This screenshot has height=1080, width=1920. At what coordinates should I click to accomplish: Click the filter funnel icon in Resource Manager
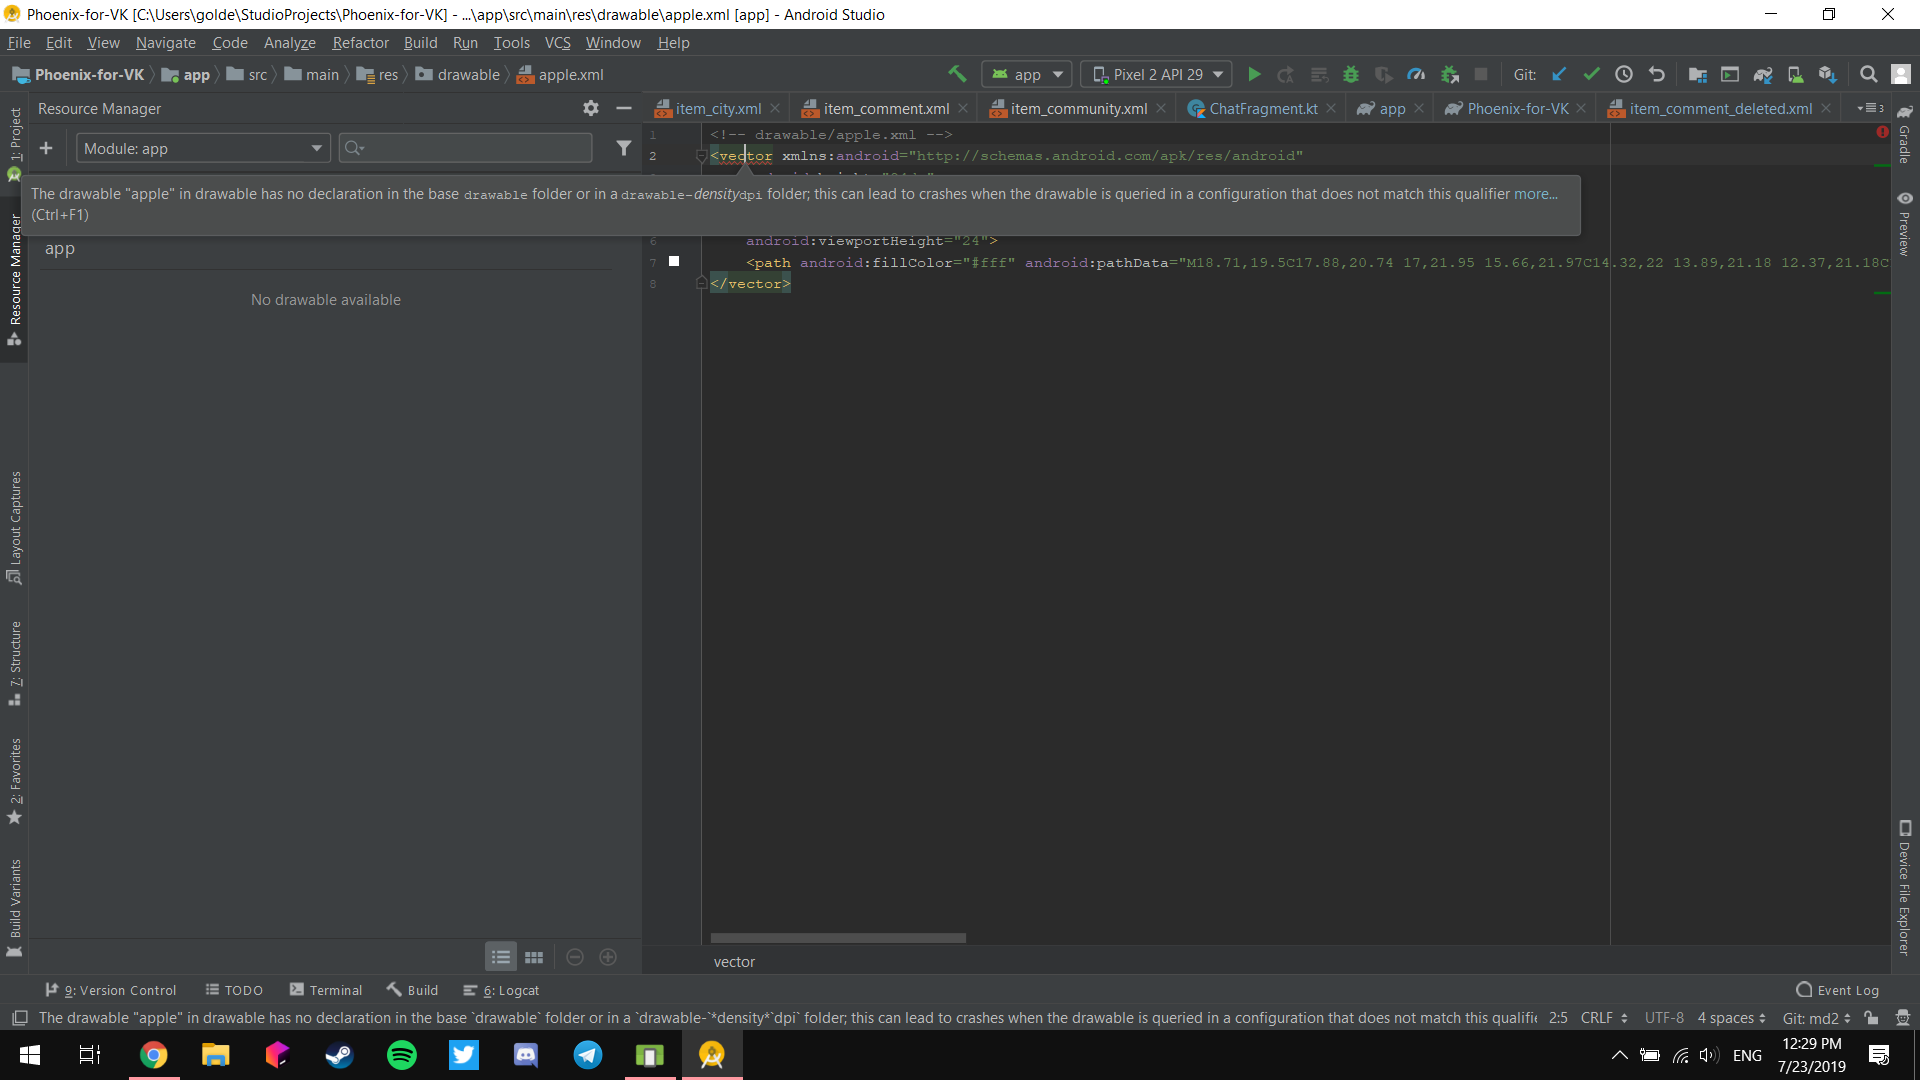(623, 148)
